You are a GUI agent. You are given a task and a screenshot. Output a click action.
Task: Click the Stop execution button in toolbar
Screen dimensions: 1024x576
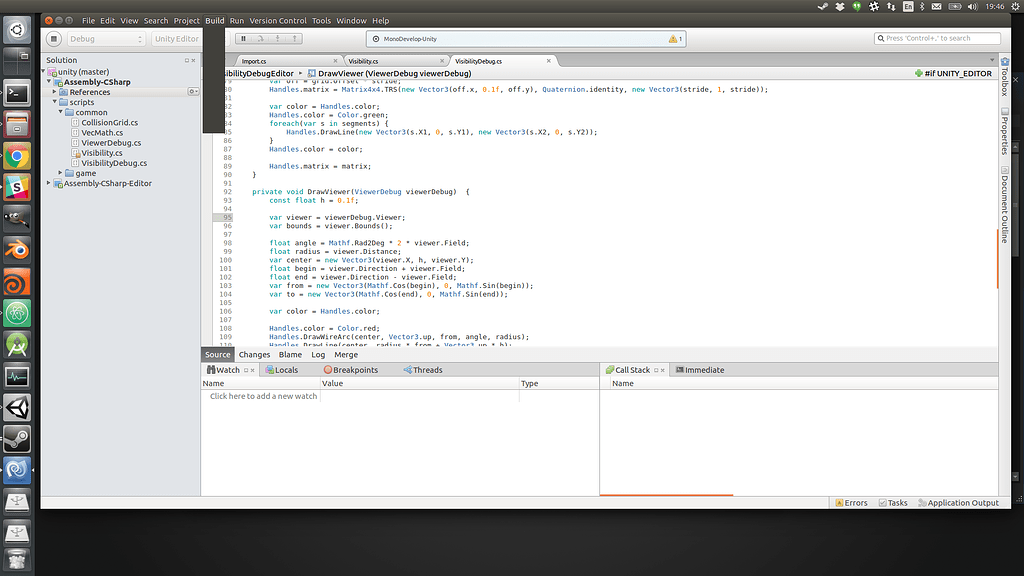pos(56,39)
